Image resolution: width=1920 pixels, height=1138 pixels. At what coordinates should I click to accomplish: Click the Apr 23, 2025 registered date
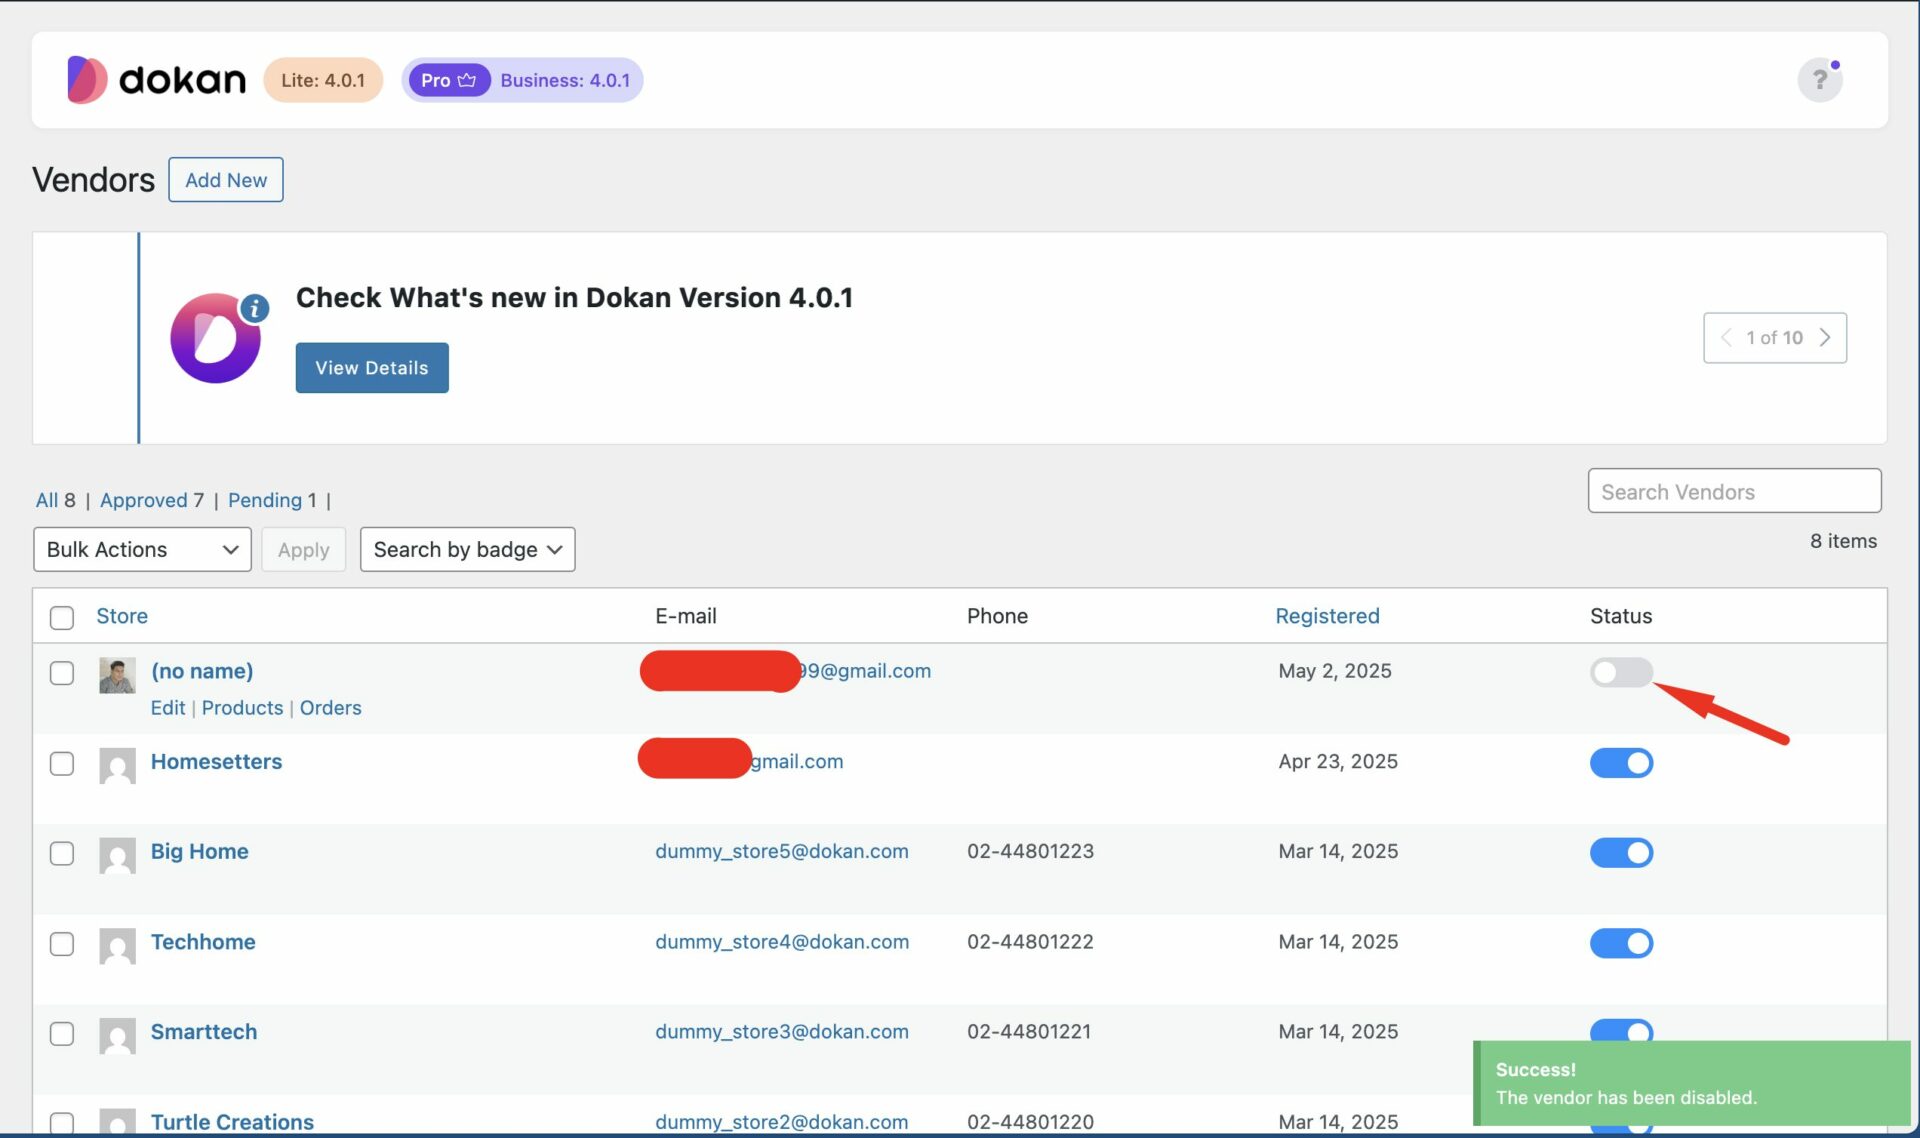tap(1338, 762)
